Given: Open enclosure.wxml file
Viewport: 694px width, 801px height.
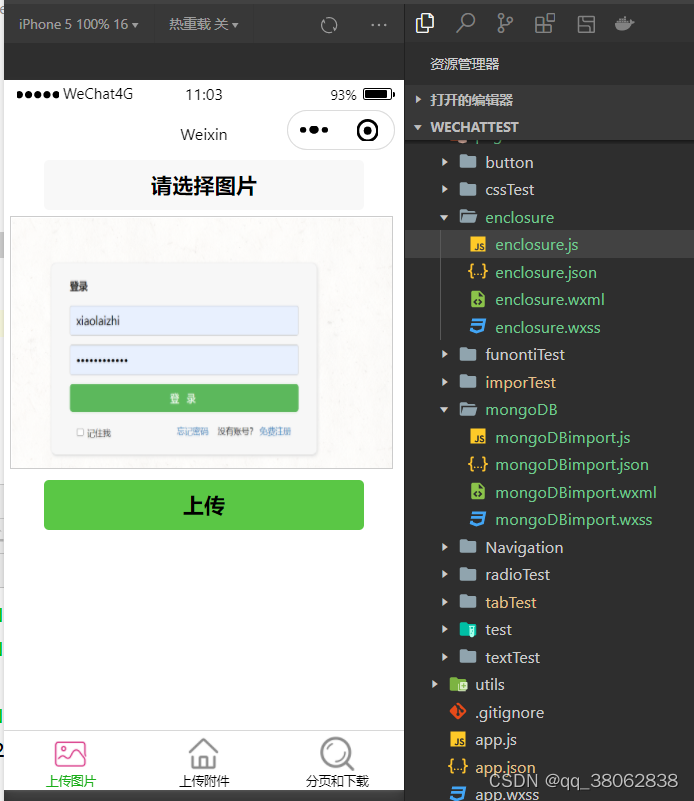Looking at the screenshot, I should pos(549,299).
